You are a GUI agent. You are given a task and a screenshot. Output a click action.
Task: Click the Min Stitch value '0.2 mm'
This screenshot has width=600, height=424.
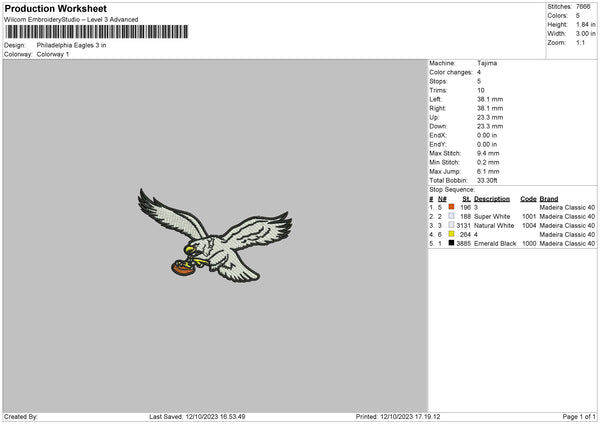pos(488,162)
